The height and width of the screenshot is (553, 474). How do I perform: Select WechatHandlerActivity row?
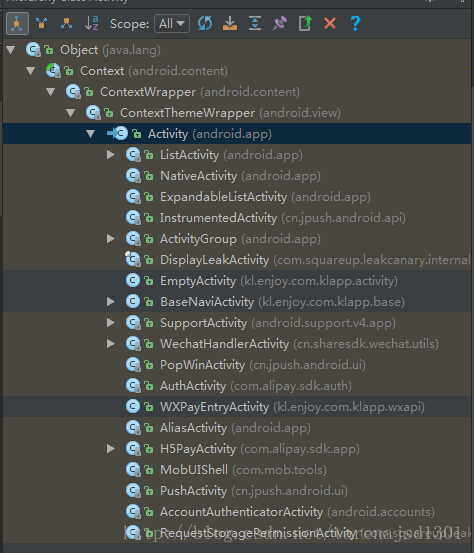coord(237,344)
